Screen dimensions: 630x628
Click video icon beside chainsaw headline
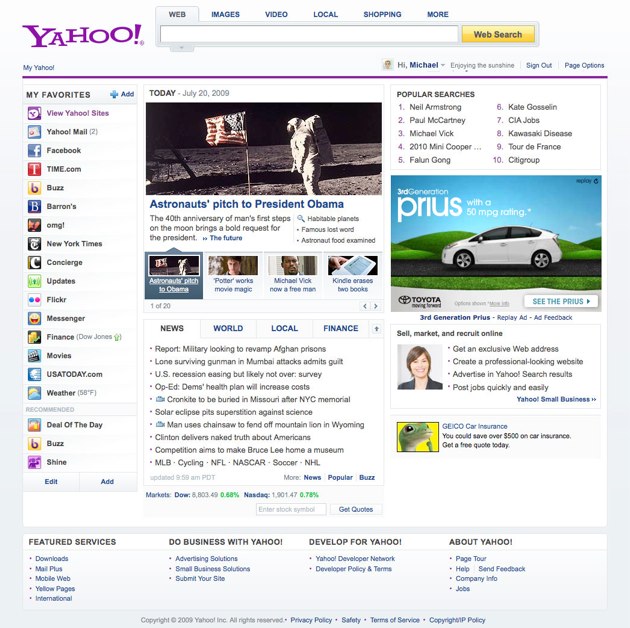tap(160, 425)
